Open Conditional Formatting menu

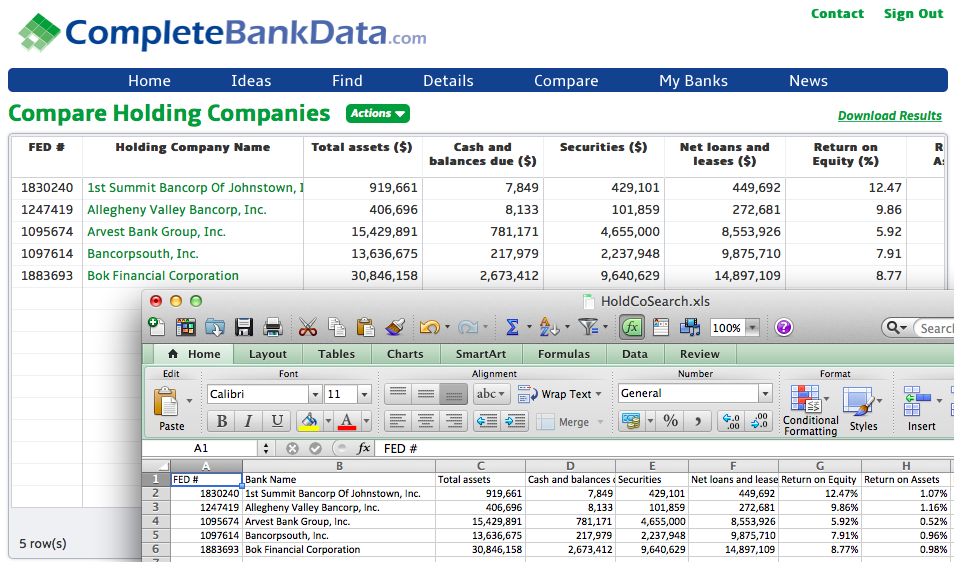[810, 410]
